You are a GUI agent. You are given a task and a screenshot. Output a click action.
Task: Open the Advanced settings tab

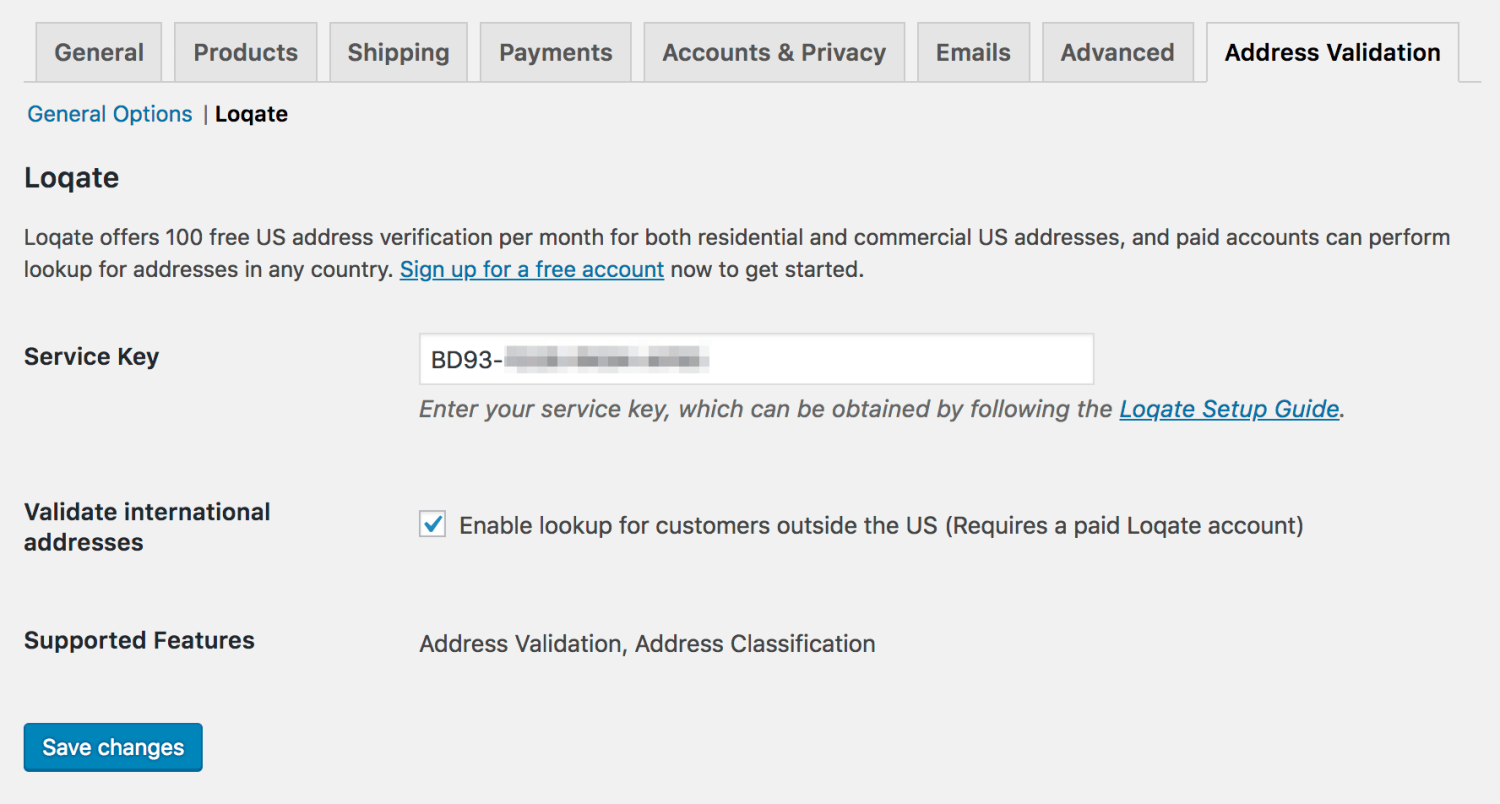pyautogui.click(x=1117, y=51)
